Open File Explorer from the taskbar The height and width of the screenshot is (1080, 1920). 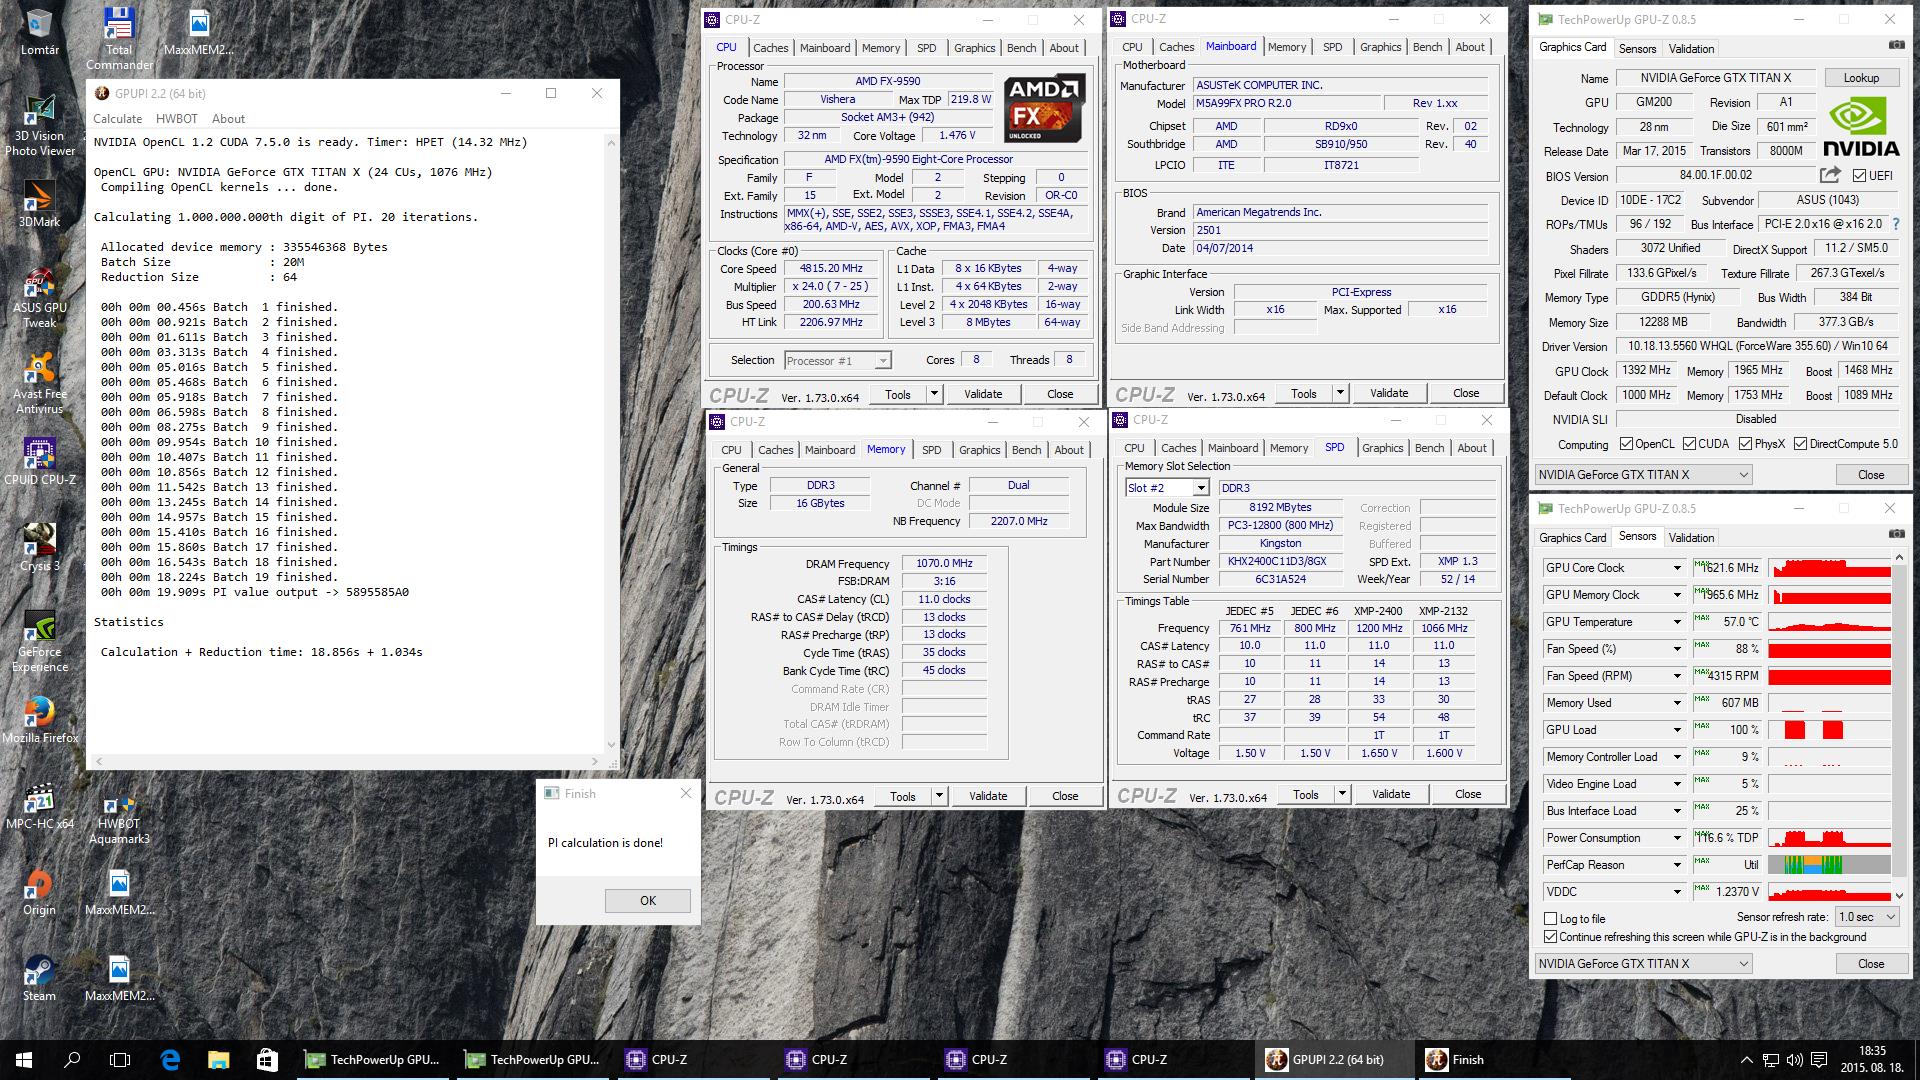(218, 1059)
